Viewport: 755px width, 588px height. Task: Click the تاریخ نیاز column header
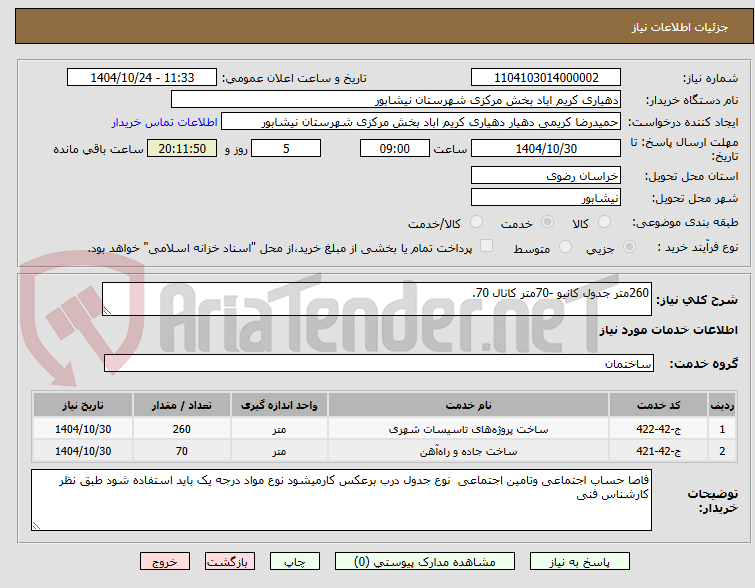tap(83, 405)
